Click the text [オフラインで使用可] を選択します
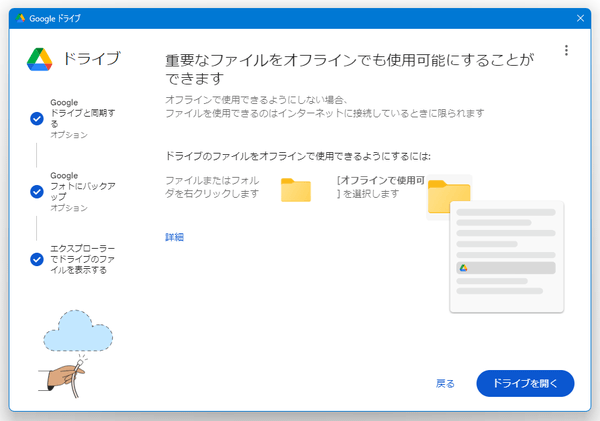Image resolution: width=600 pixels, height=421 pixels. 381,187
